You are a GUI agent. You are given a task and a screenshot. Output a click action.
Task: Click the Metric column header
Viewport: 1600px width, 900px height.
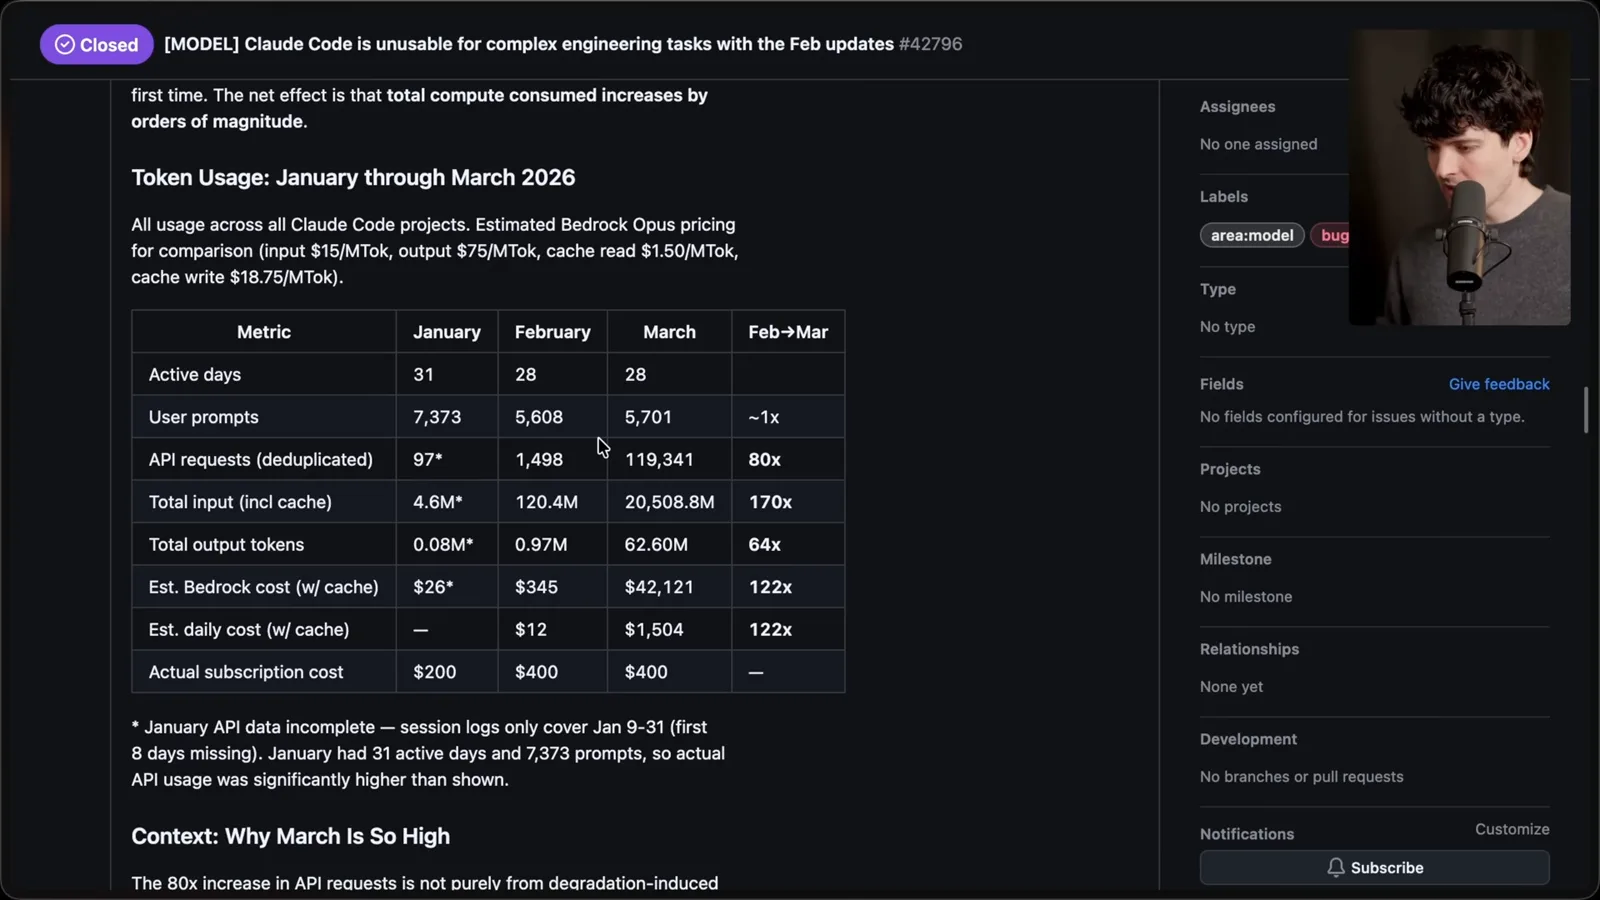click(264, 332)
